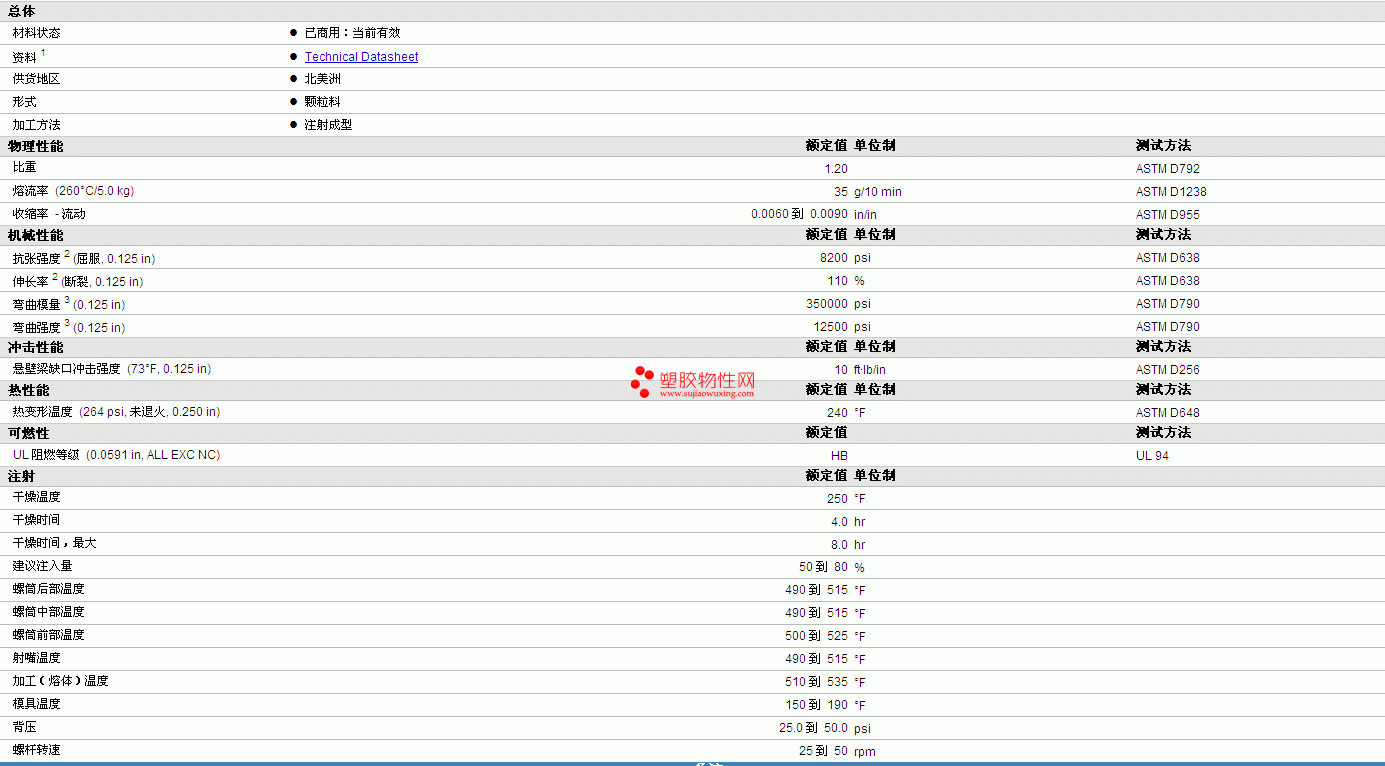1385x766 pixels.
Task: Click the 模具温度 row label
Action: coord(36,704)
